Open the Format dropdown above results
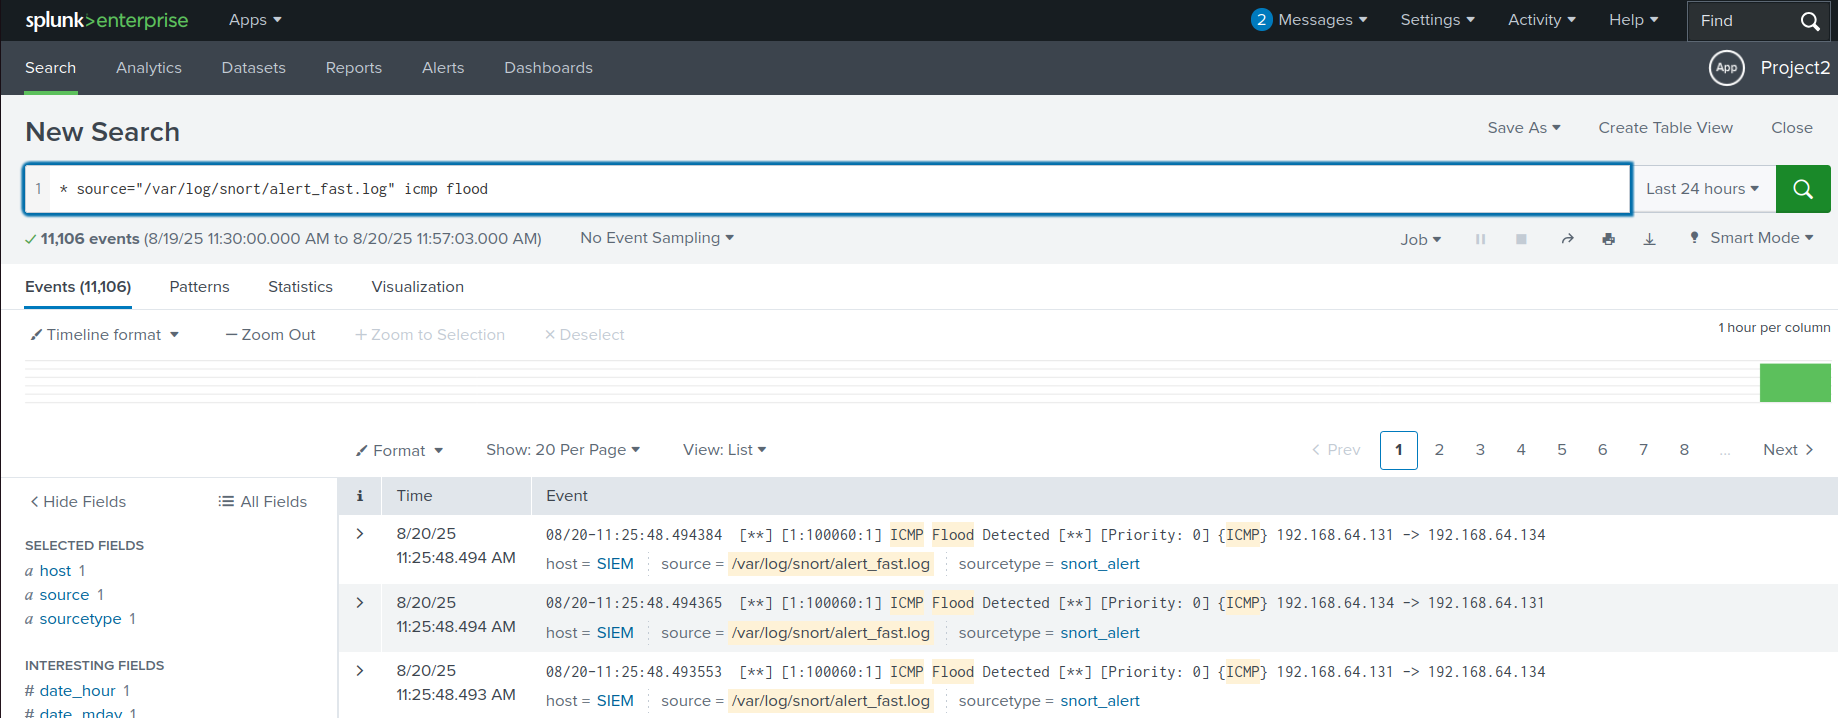The width and height of the screenshot is (1838, 718). click(x=400, y=451)
